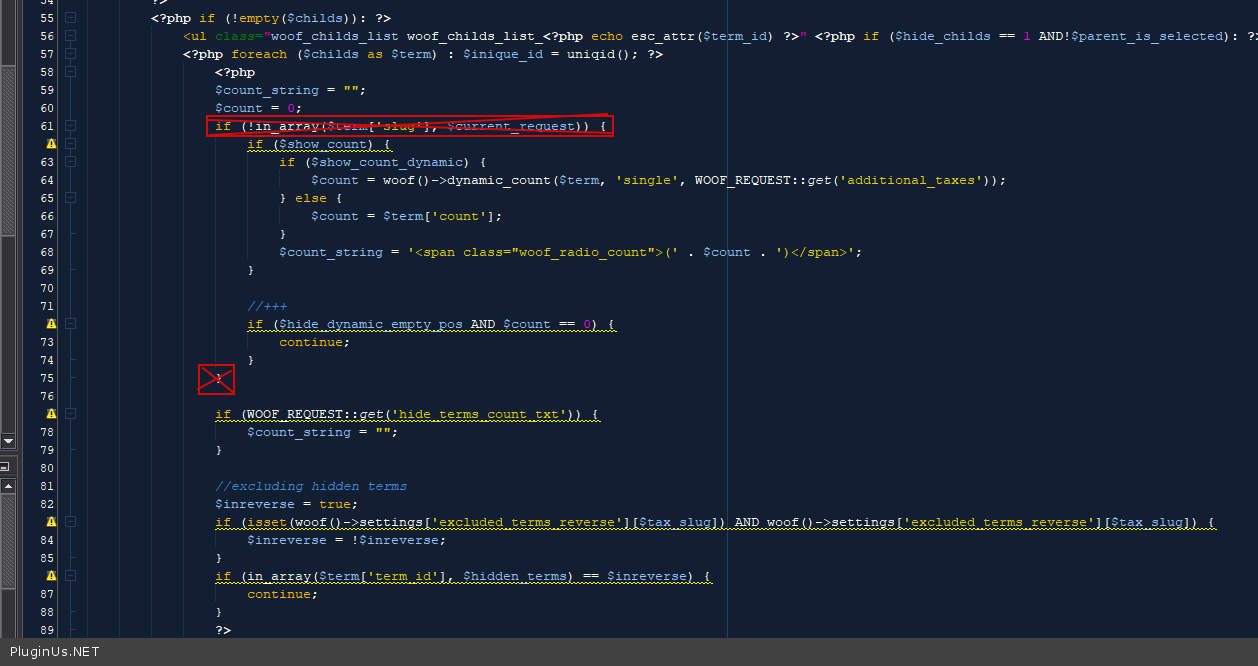Collapse the in_array block at line 61
1258x666 pixels.
(x=70, y=126)
